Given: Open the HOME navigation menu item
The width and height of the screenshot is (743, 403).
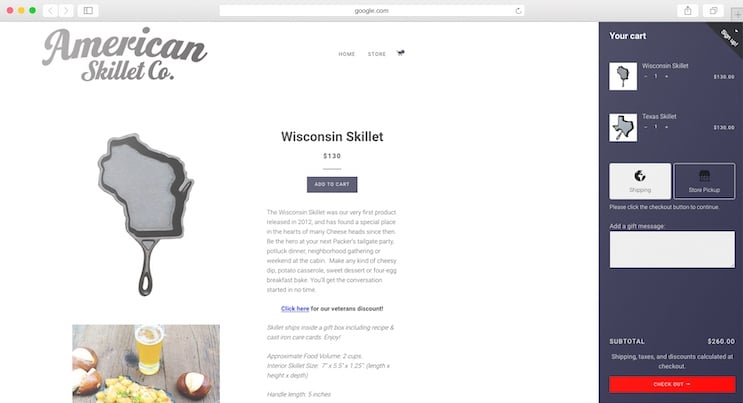Looking at the screenshot, I should coord(347,54).
